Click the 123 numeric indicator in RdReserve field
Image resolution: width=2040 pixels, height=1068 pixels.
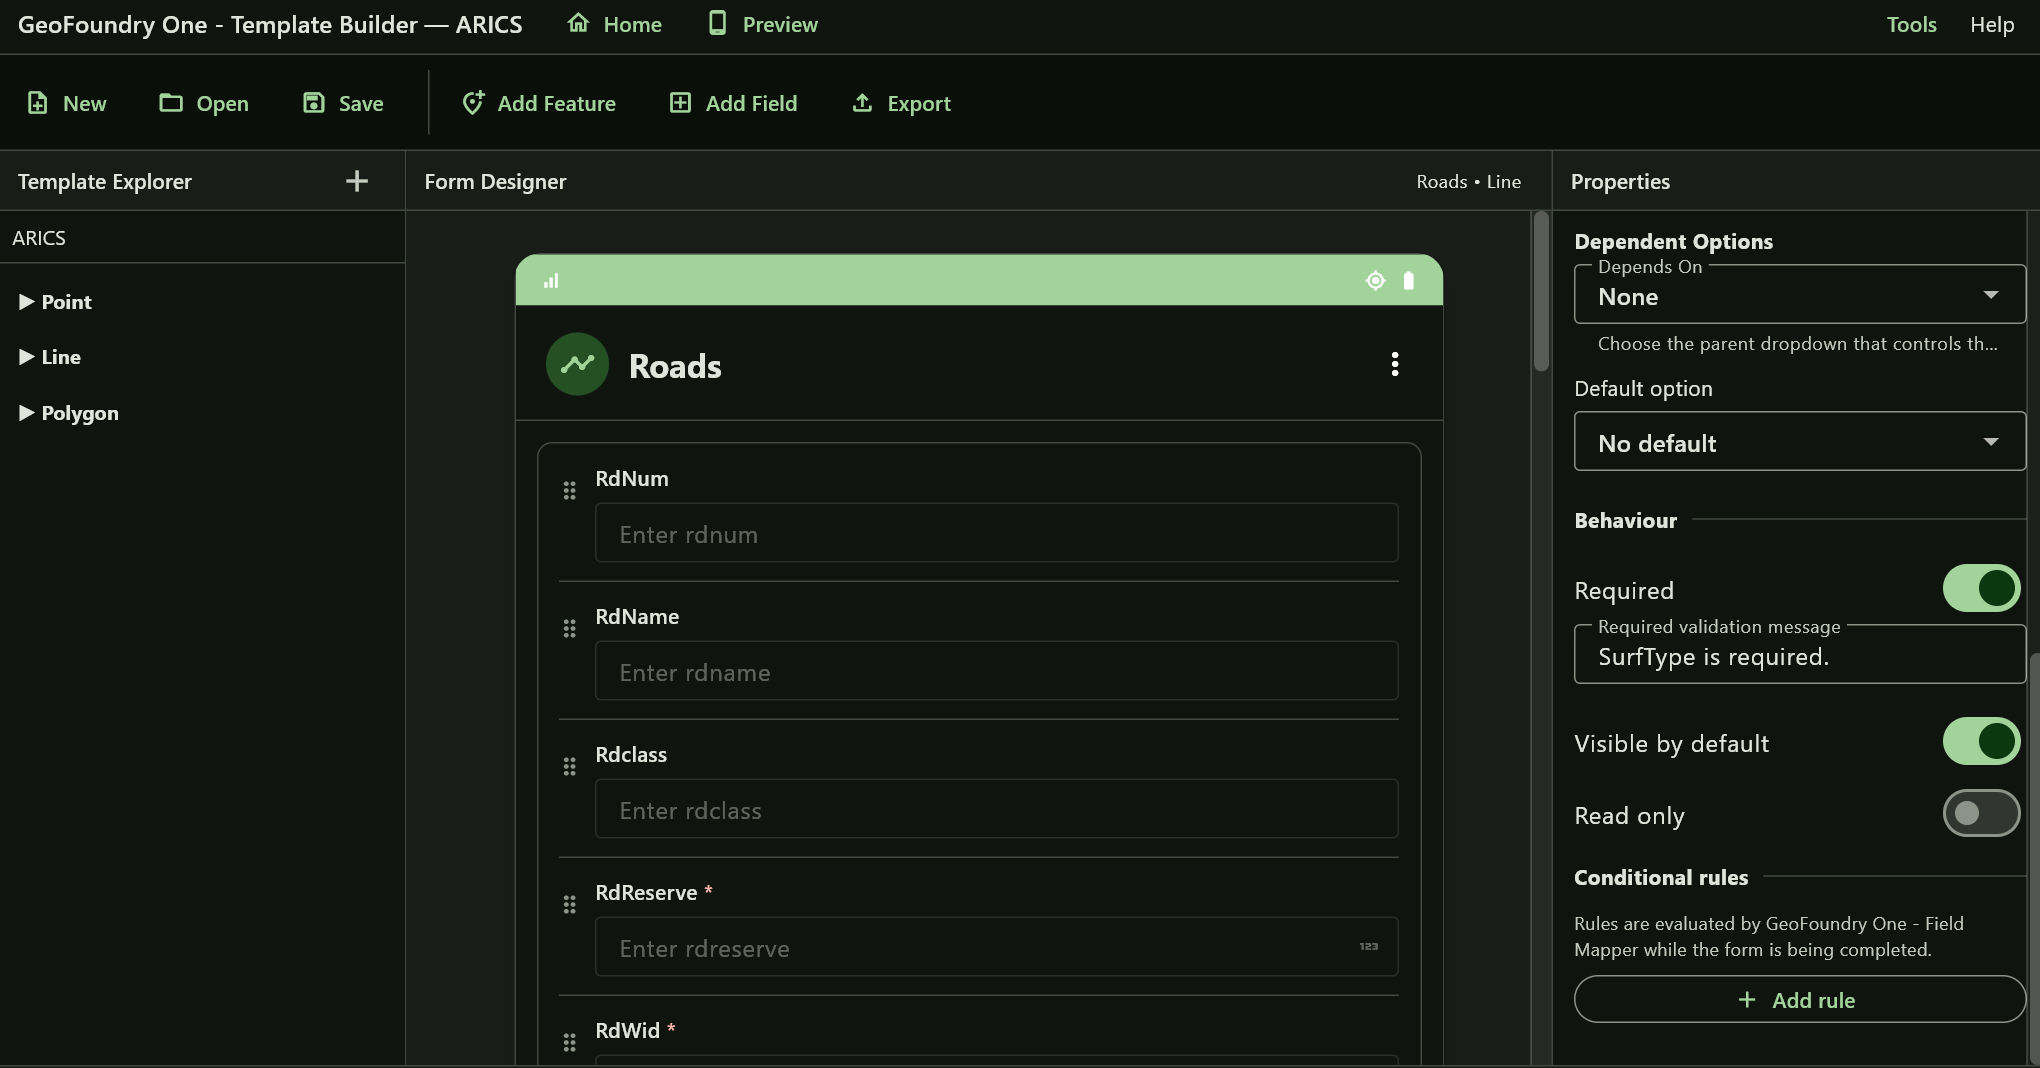(x=1369, y=946)
